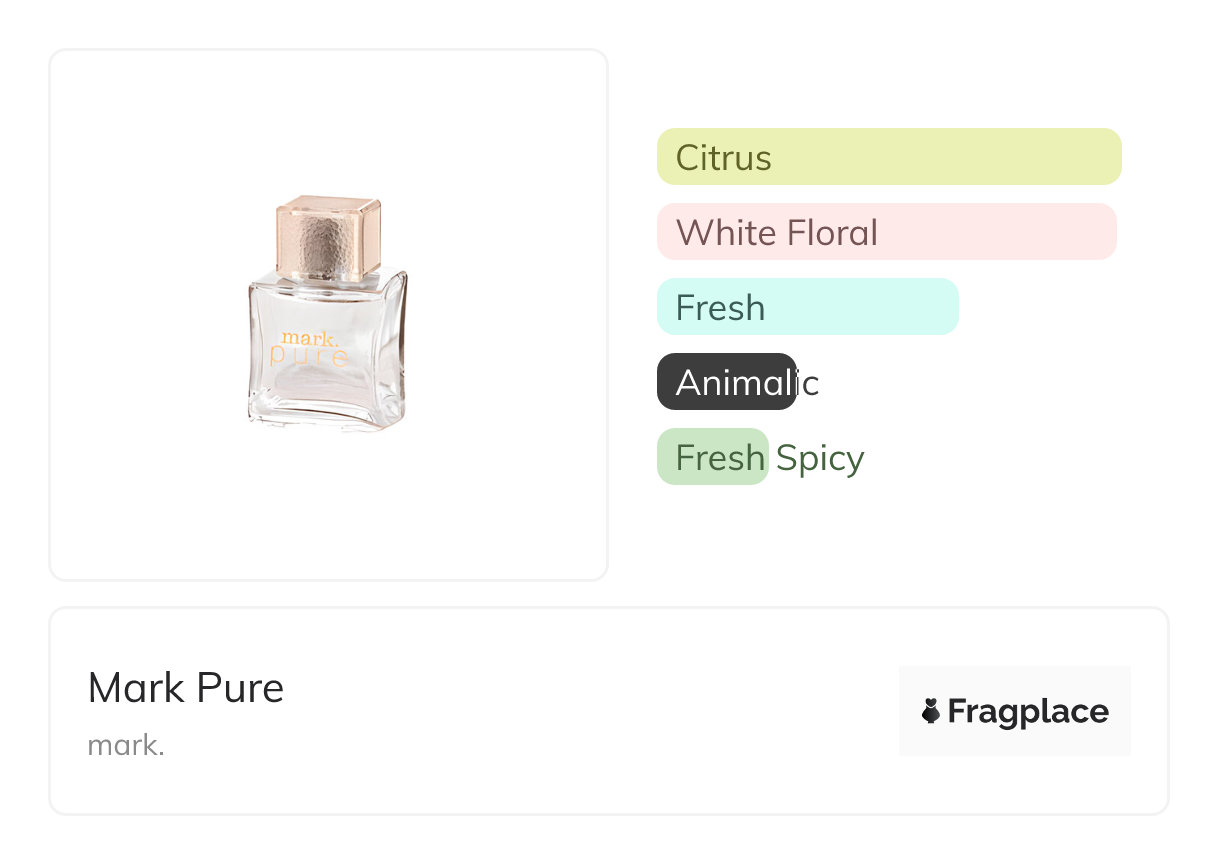Click the 'Animalic' text label
1218x864 pixels.
(746, 382)
